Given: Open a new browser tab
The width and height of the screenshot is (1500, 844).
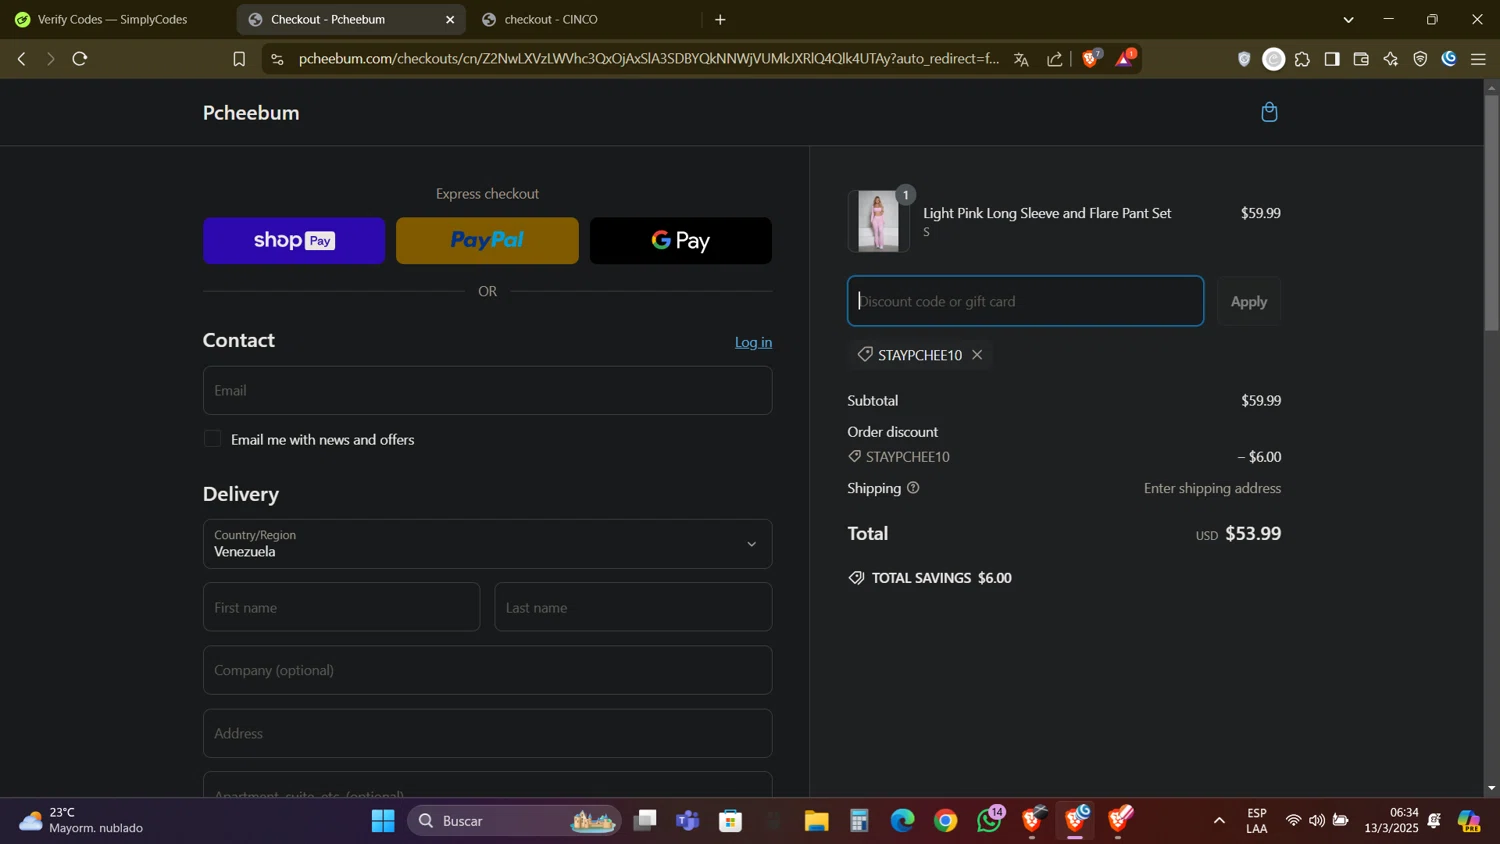Looking at the screenshot, I should [720, 19].
